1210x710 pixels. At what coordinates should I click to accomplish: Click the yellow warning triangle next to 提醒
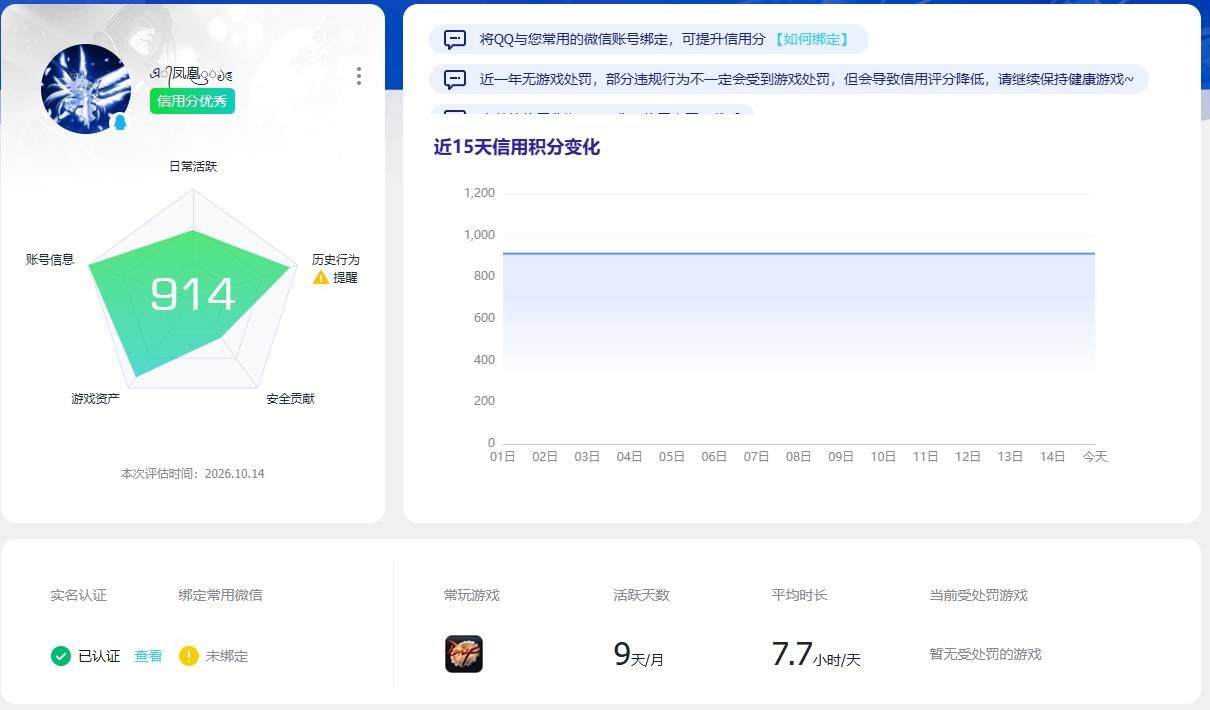coord(321,277)
